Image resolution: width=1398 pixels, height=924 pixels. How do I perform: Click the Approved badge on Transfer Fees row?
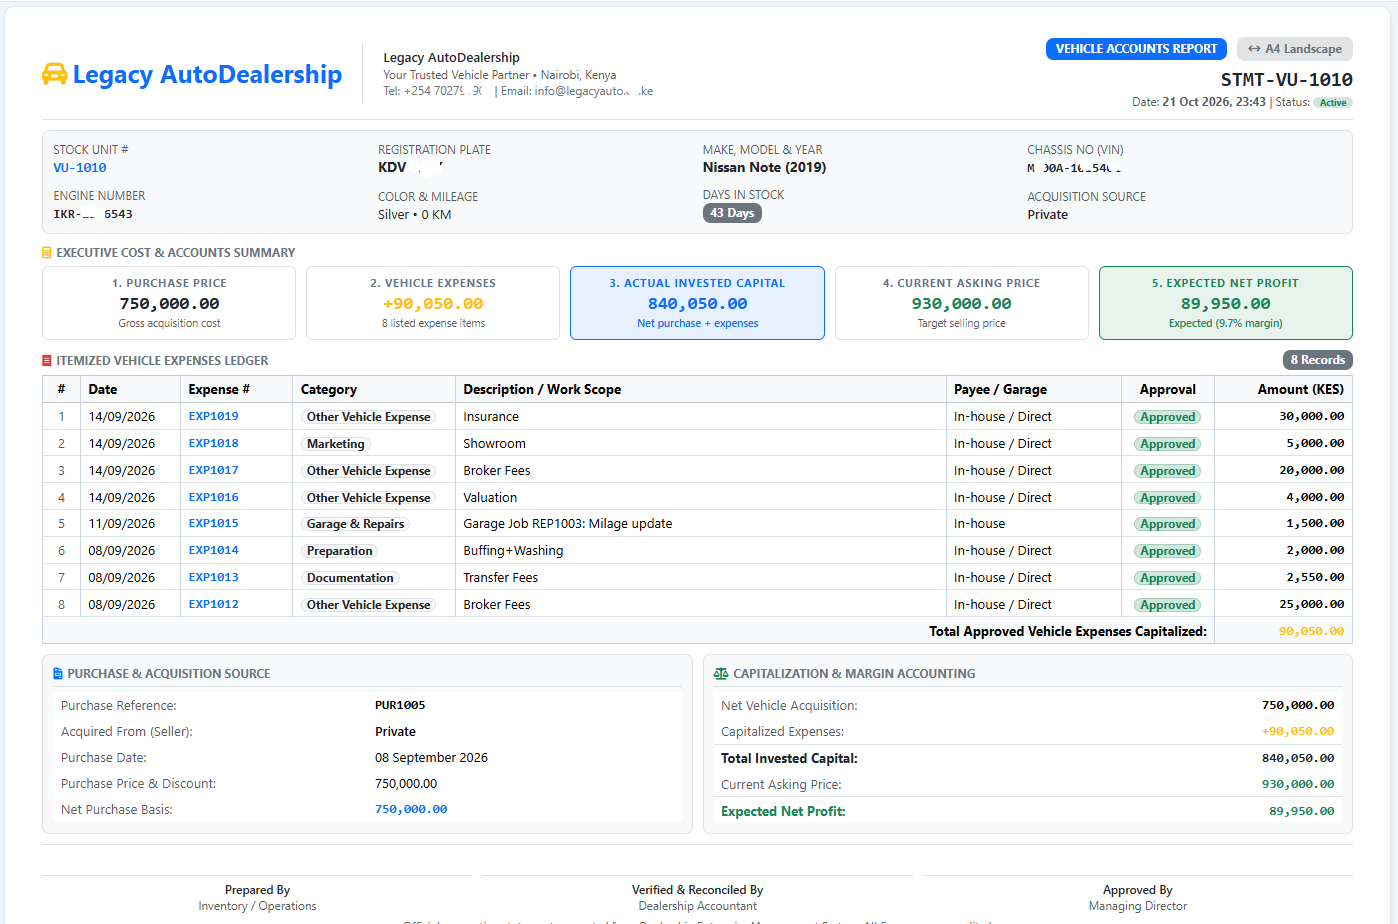coord(1167,578)
